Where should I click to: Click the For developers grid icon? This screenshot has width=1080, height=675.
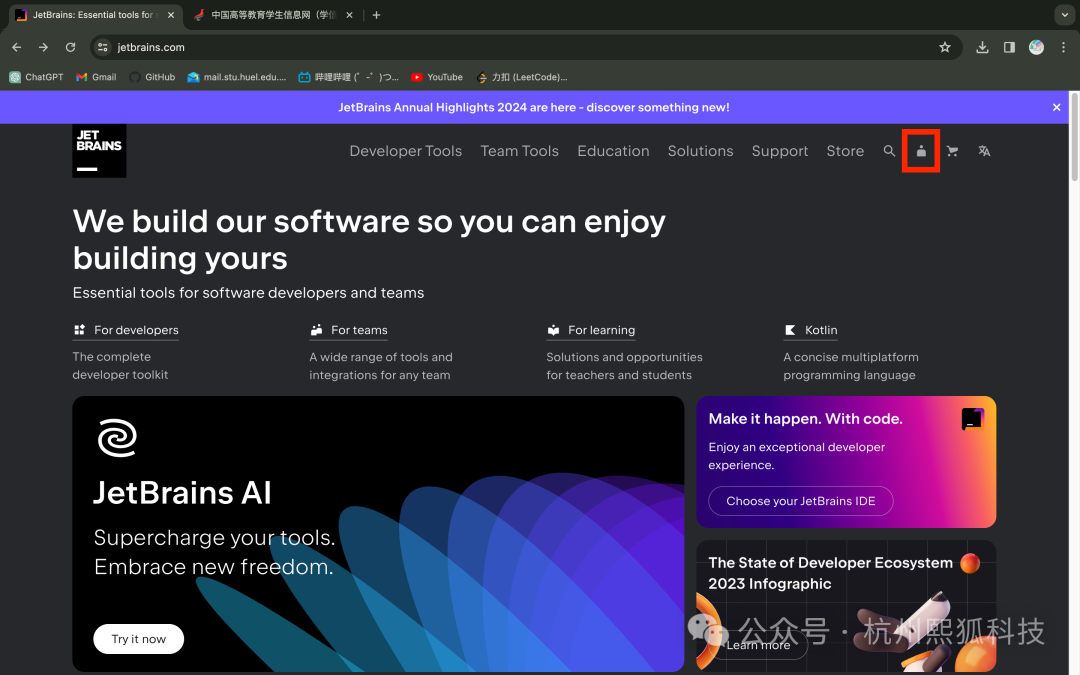(x=79, y=330)
